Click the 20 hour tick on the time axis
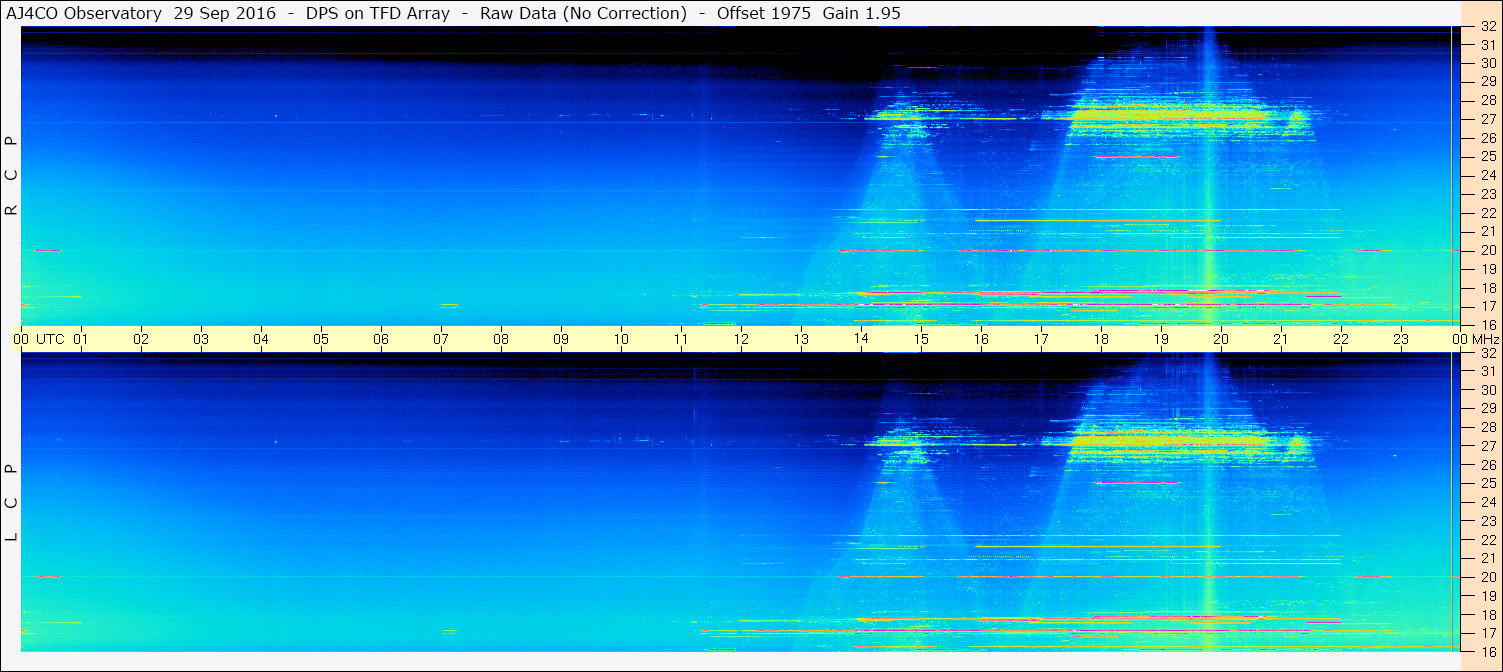This screenshot has width=1503, height=672. click(x=1221, y=339)
